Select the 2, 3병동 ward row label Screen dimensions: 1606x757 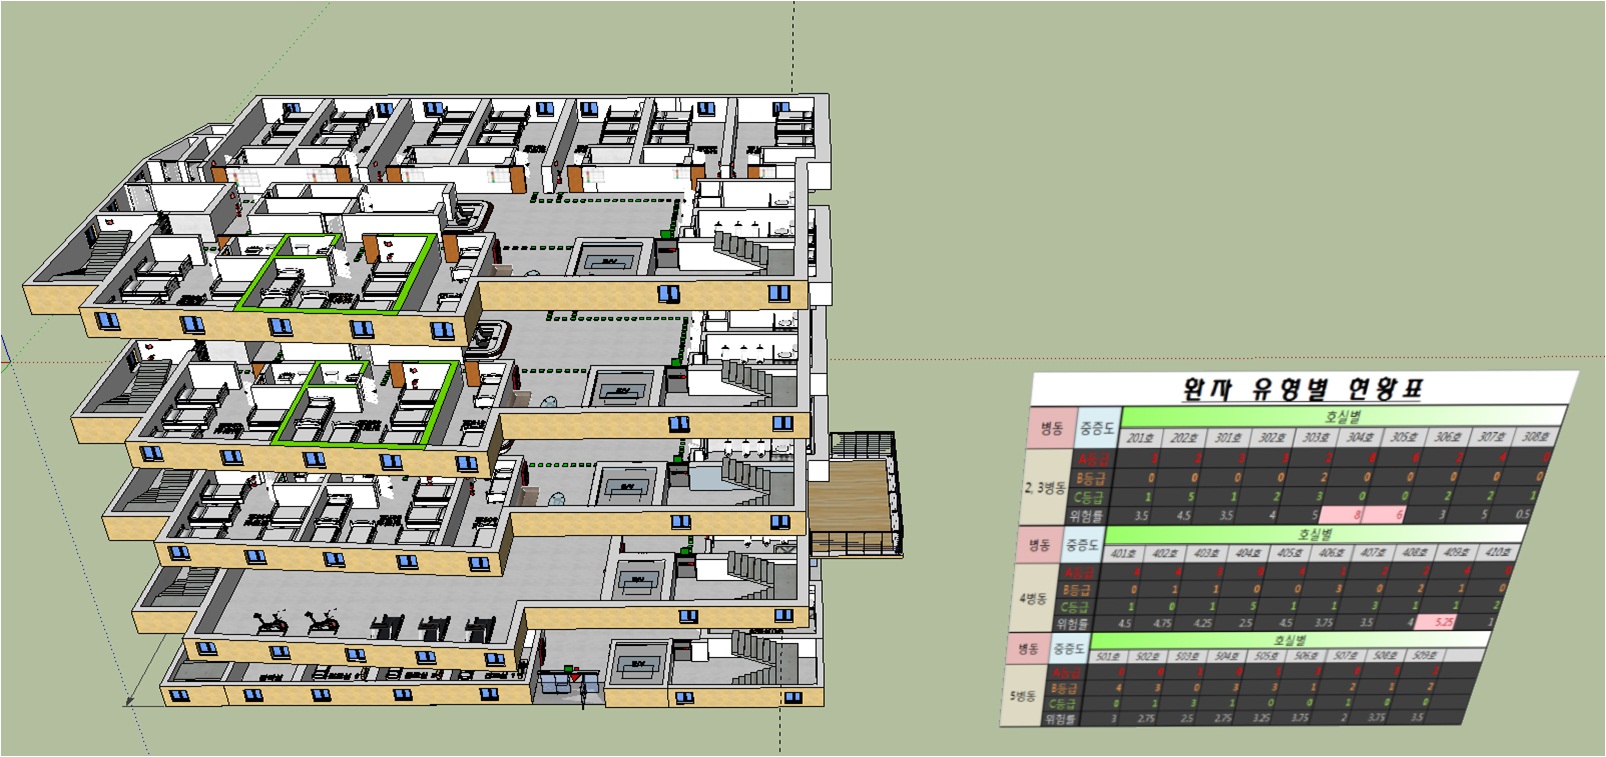1044,488
